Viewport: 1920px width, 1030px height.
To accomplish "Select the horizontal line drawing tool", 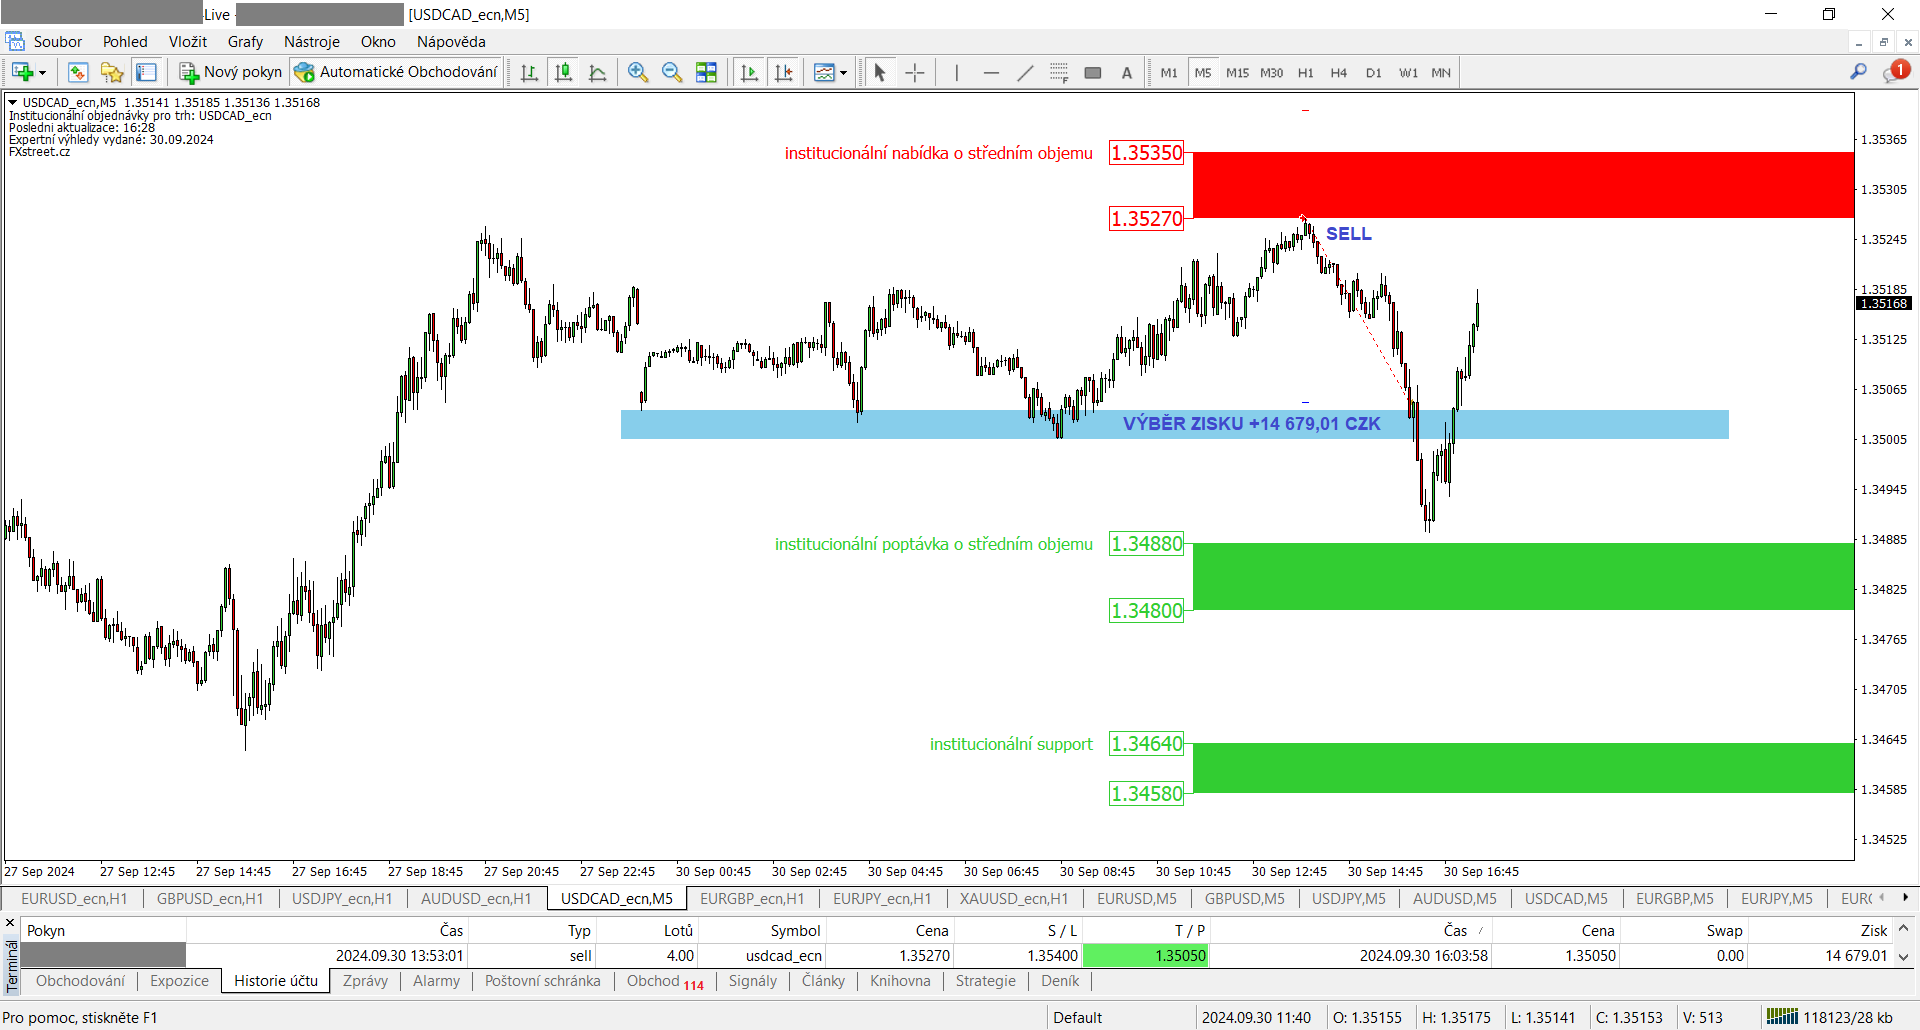I will point(991,72).
